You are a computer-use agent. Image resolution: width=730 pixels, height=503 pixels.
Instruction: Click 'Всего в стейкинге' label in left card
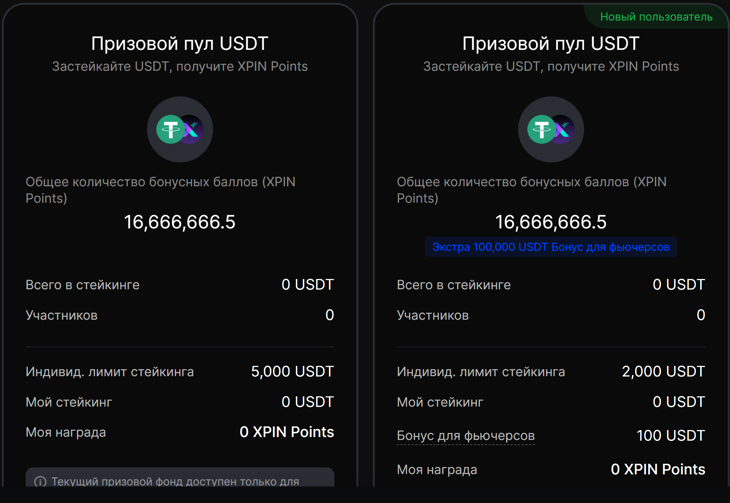point(82,285)
